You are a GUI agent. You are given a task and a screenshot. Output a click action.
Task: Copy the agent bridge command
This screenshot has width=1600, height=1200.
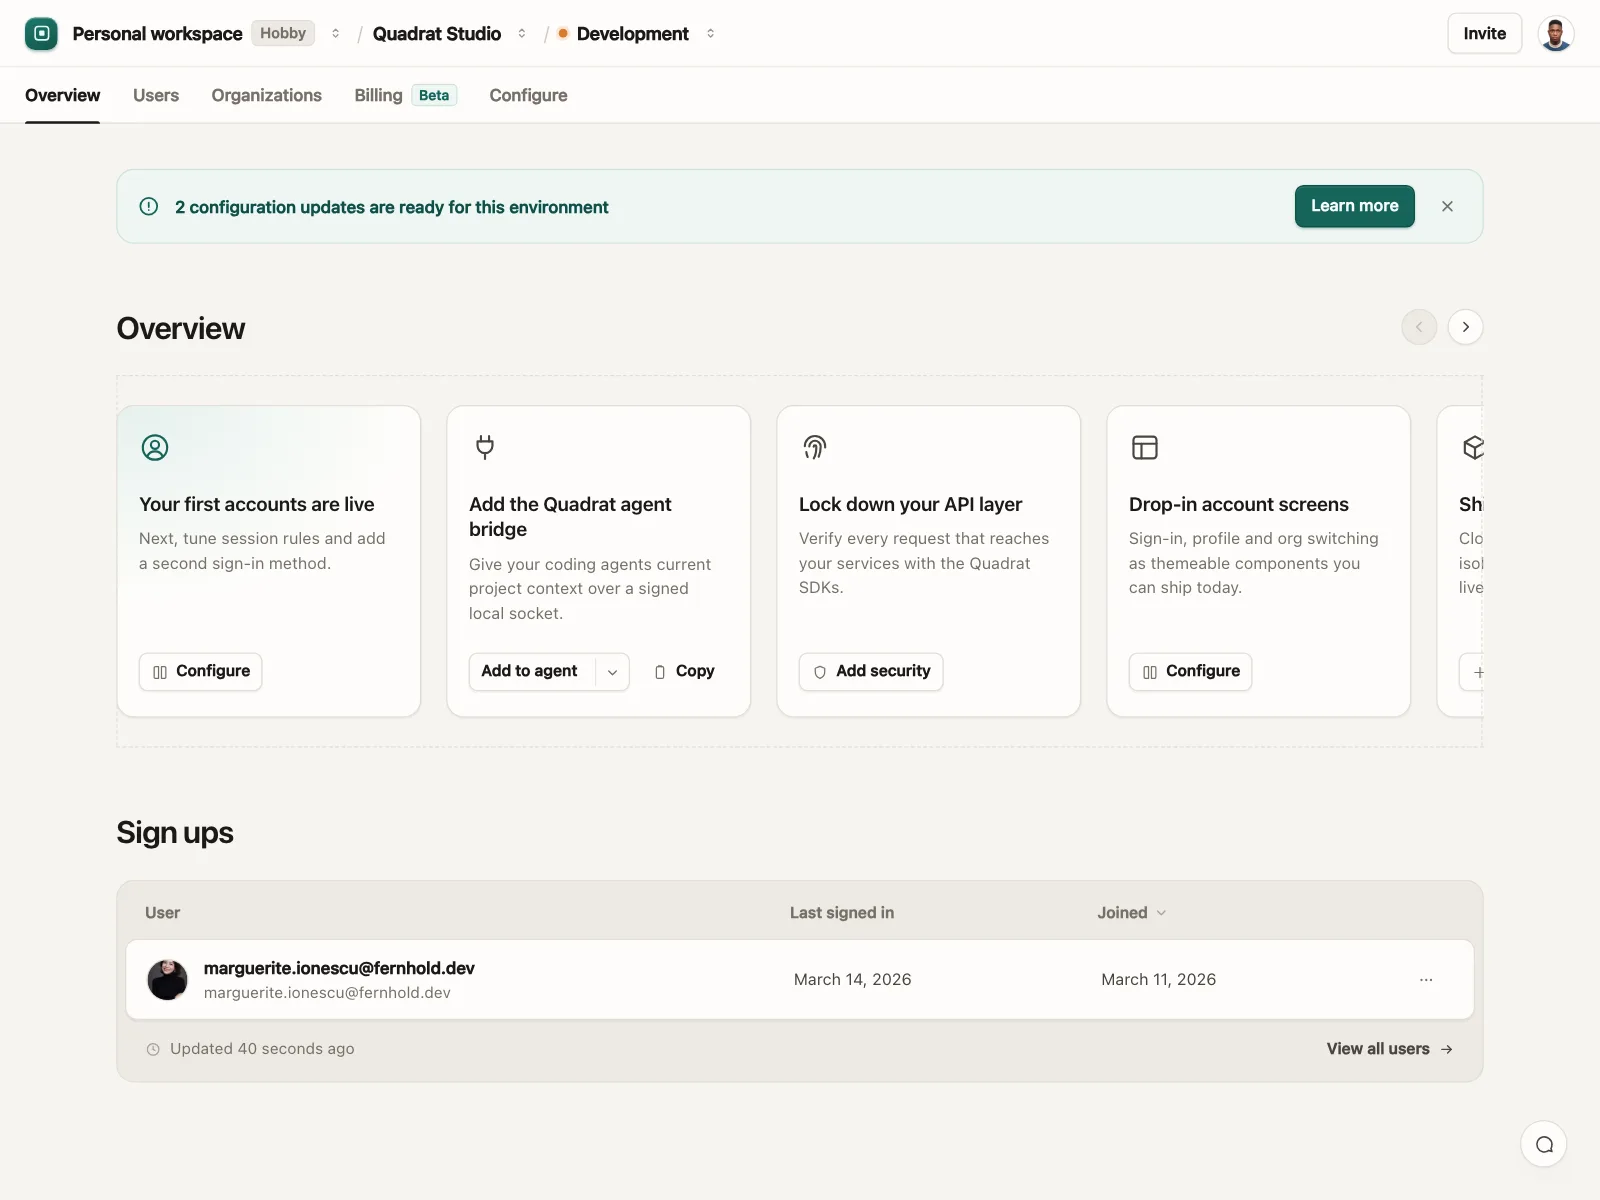coord(685,672)
